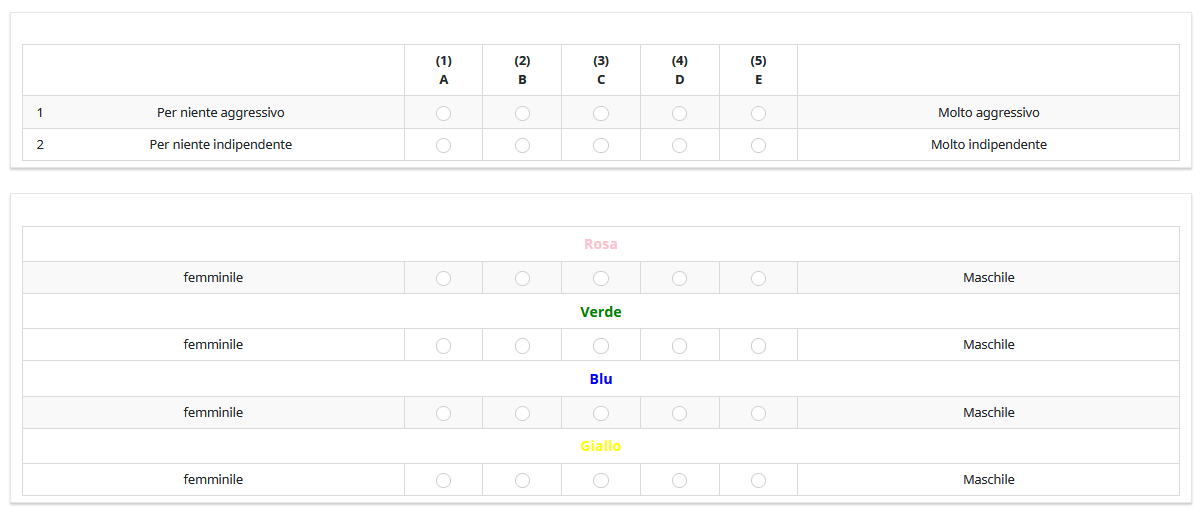Choose the fourth radio button under Verde
This screenshot has width=1202, height=515.
[680, 345]
